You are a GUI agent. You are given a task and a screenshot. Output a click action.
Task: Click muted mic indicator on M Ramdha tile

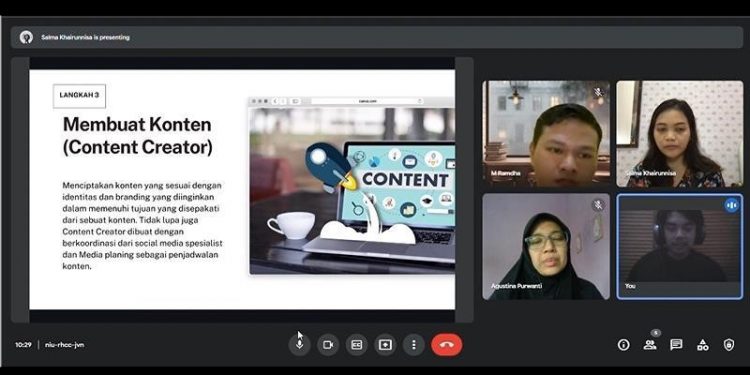click(598, 92)
